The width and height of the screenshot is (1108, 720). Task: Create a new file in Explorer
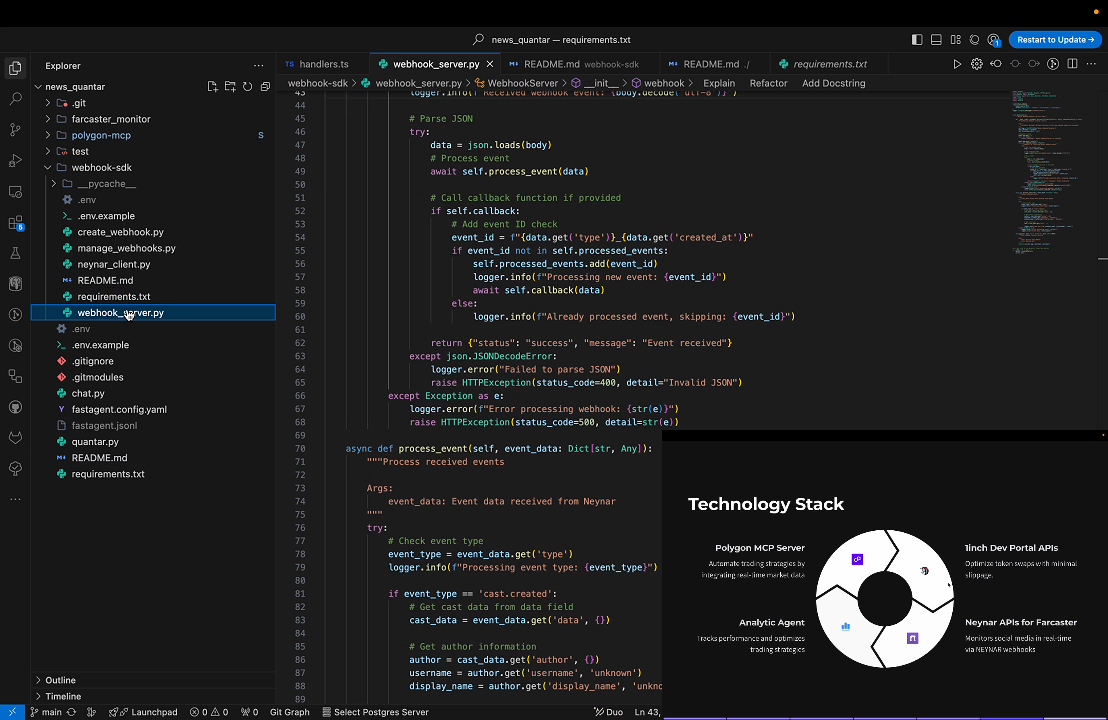pos(212,86)
